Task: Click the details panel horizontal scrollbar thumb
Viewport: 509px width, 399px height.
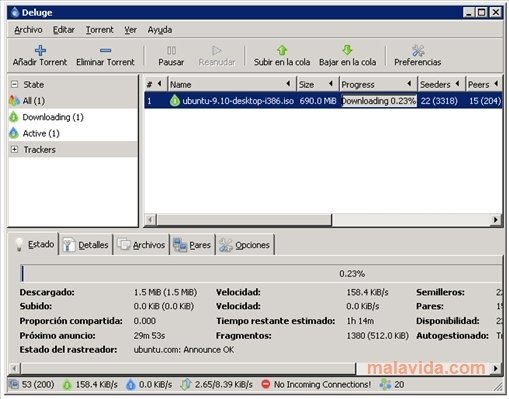Action: [x=188, y=368]
